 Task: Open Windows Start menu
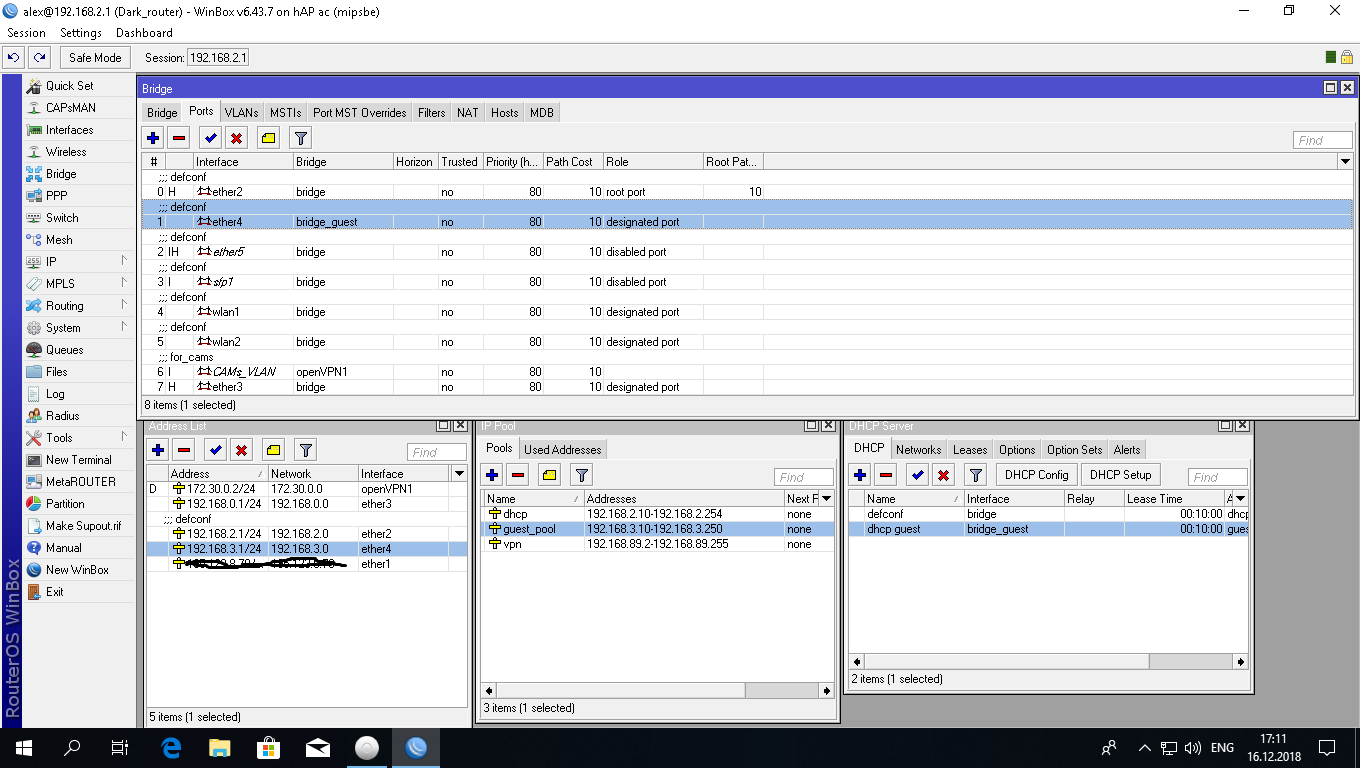click(x=22, y=747)
